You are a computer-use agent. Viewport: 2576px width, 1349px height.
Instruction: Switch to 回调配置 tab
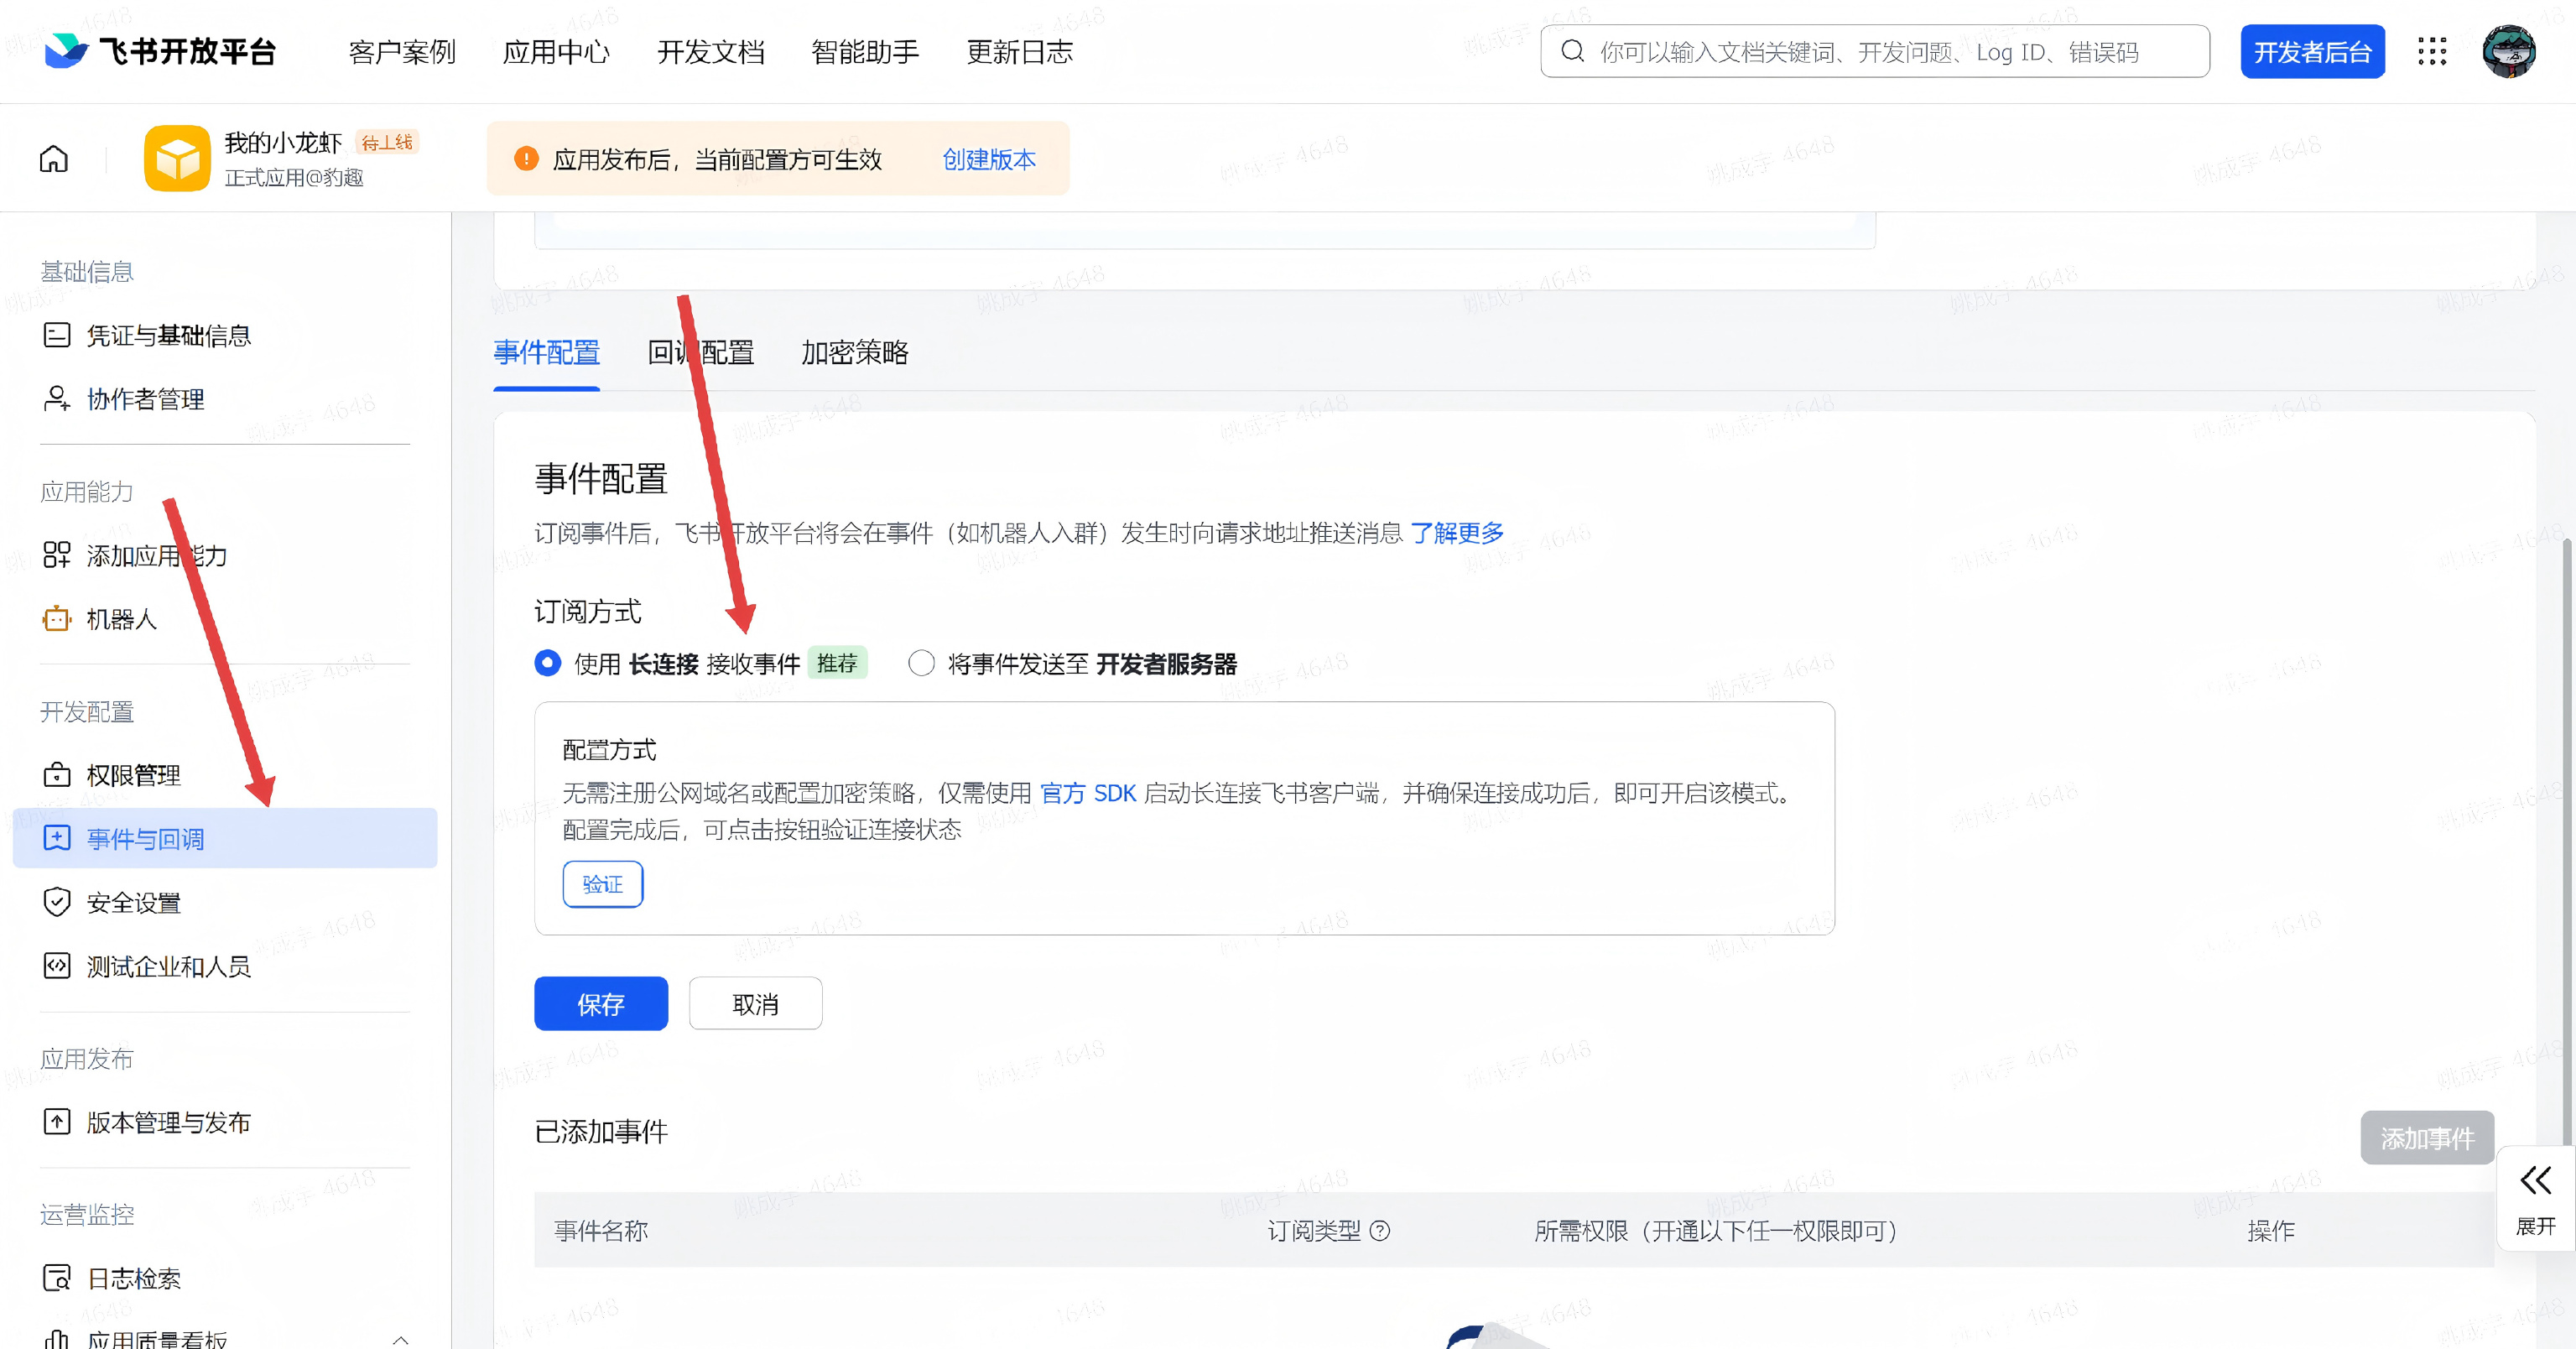(x=701, y=352)
